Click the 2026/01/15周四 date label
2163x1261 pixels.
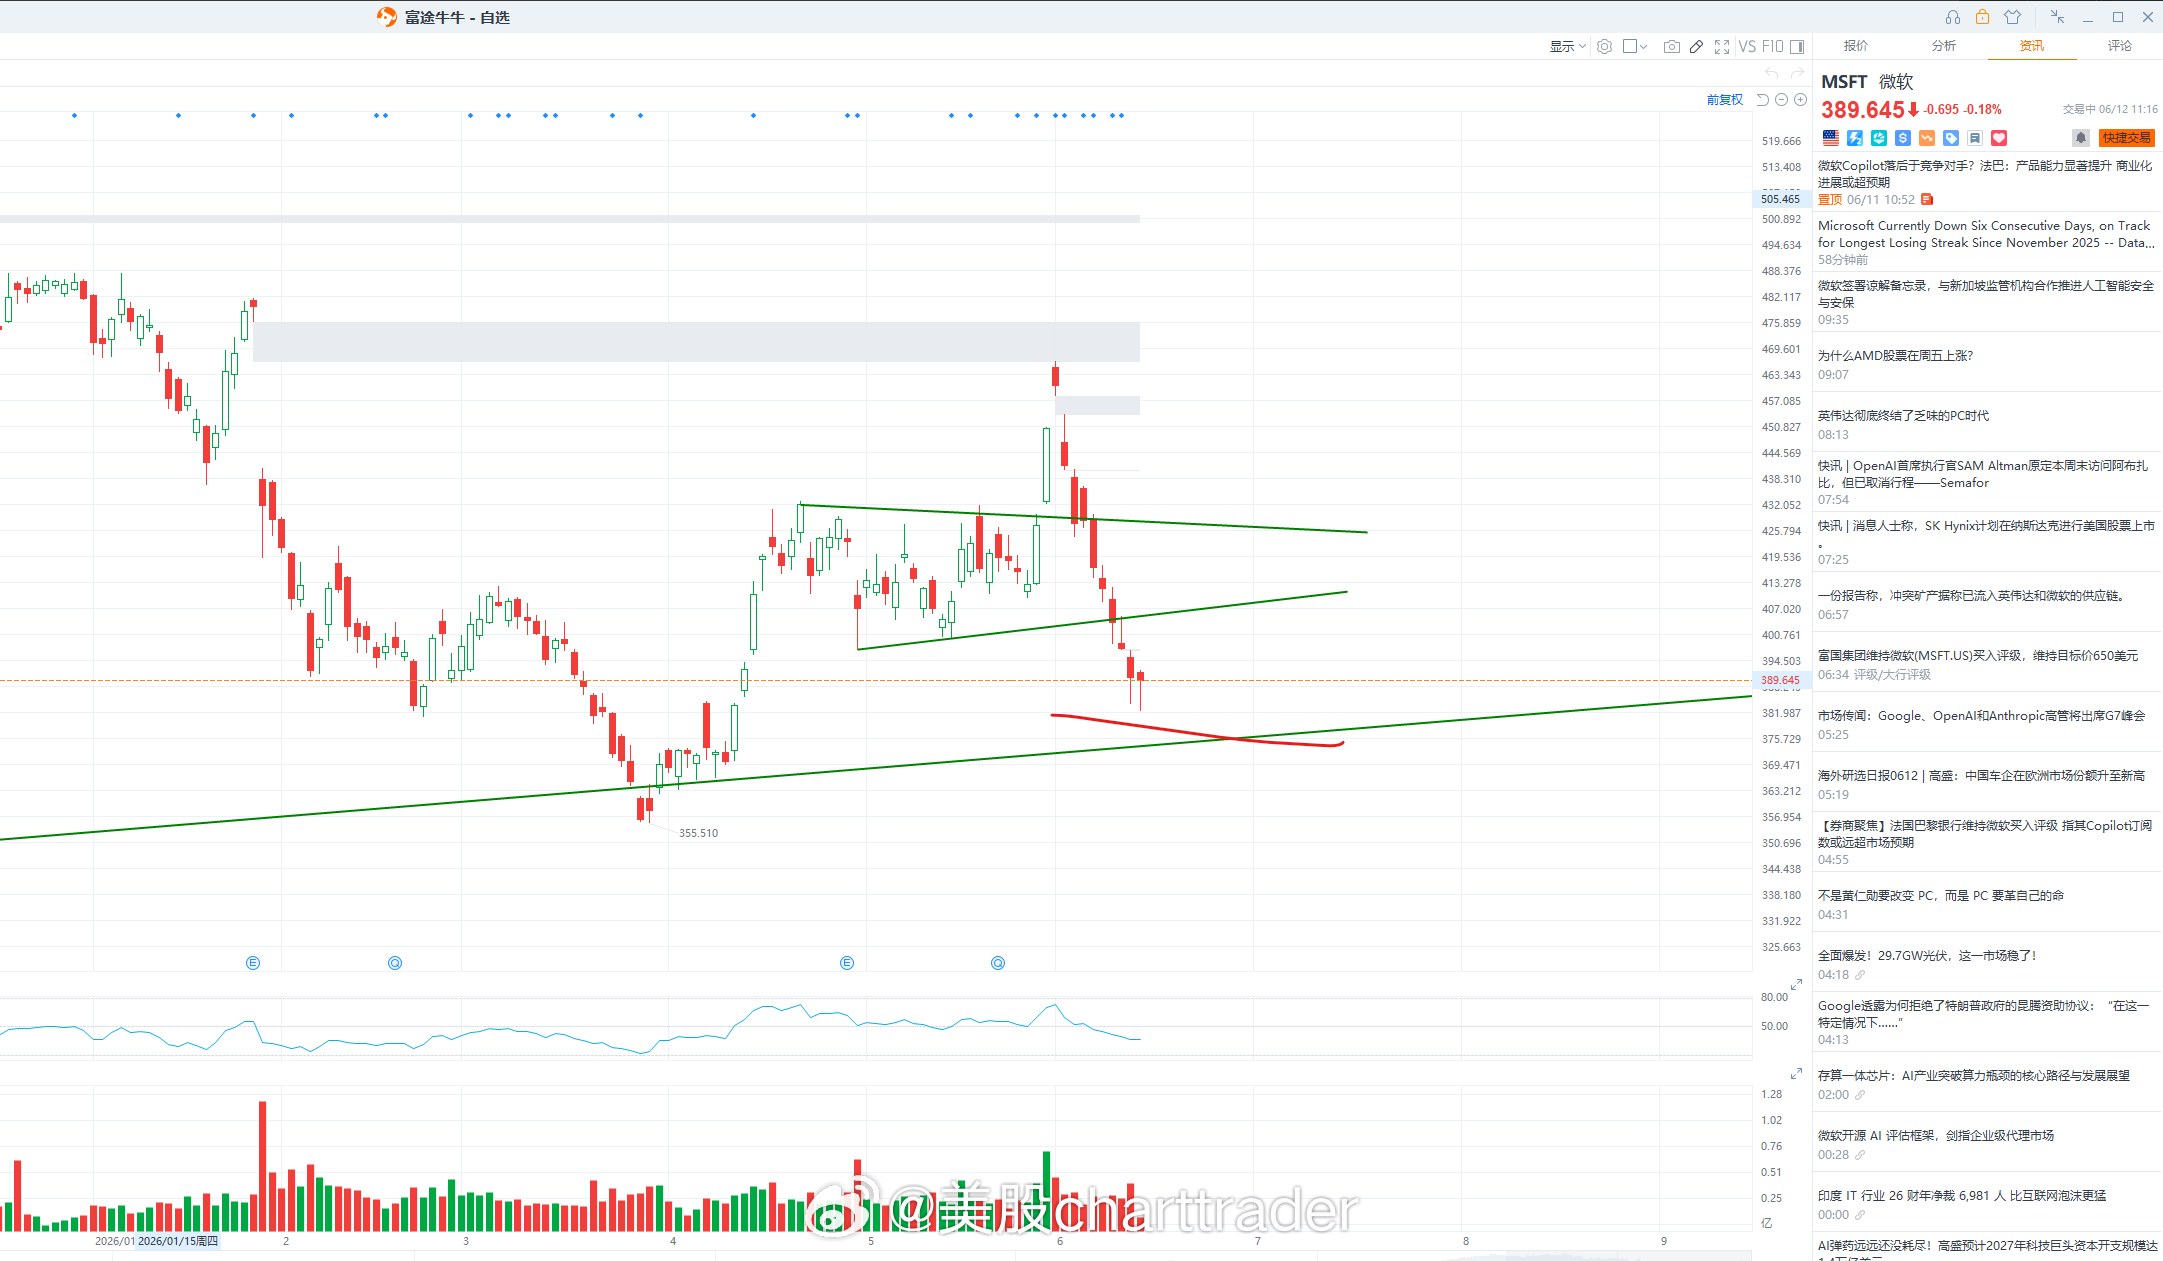coord(178,1241)
